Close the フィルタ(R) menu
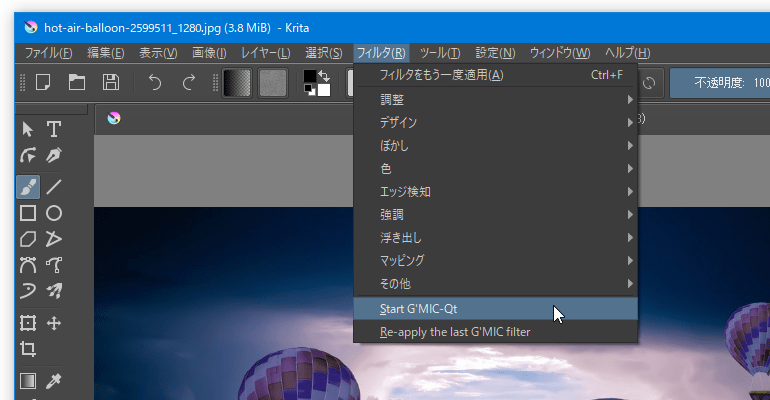 coord(381,53)
